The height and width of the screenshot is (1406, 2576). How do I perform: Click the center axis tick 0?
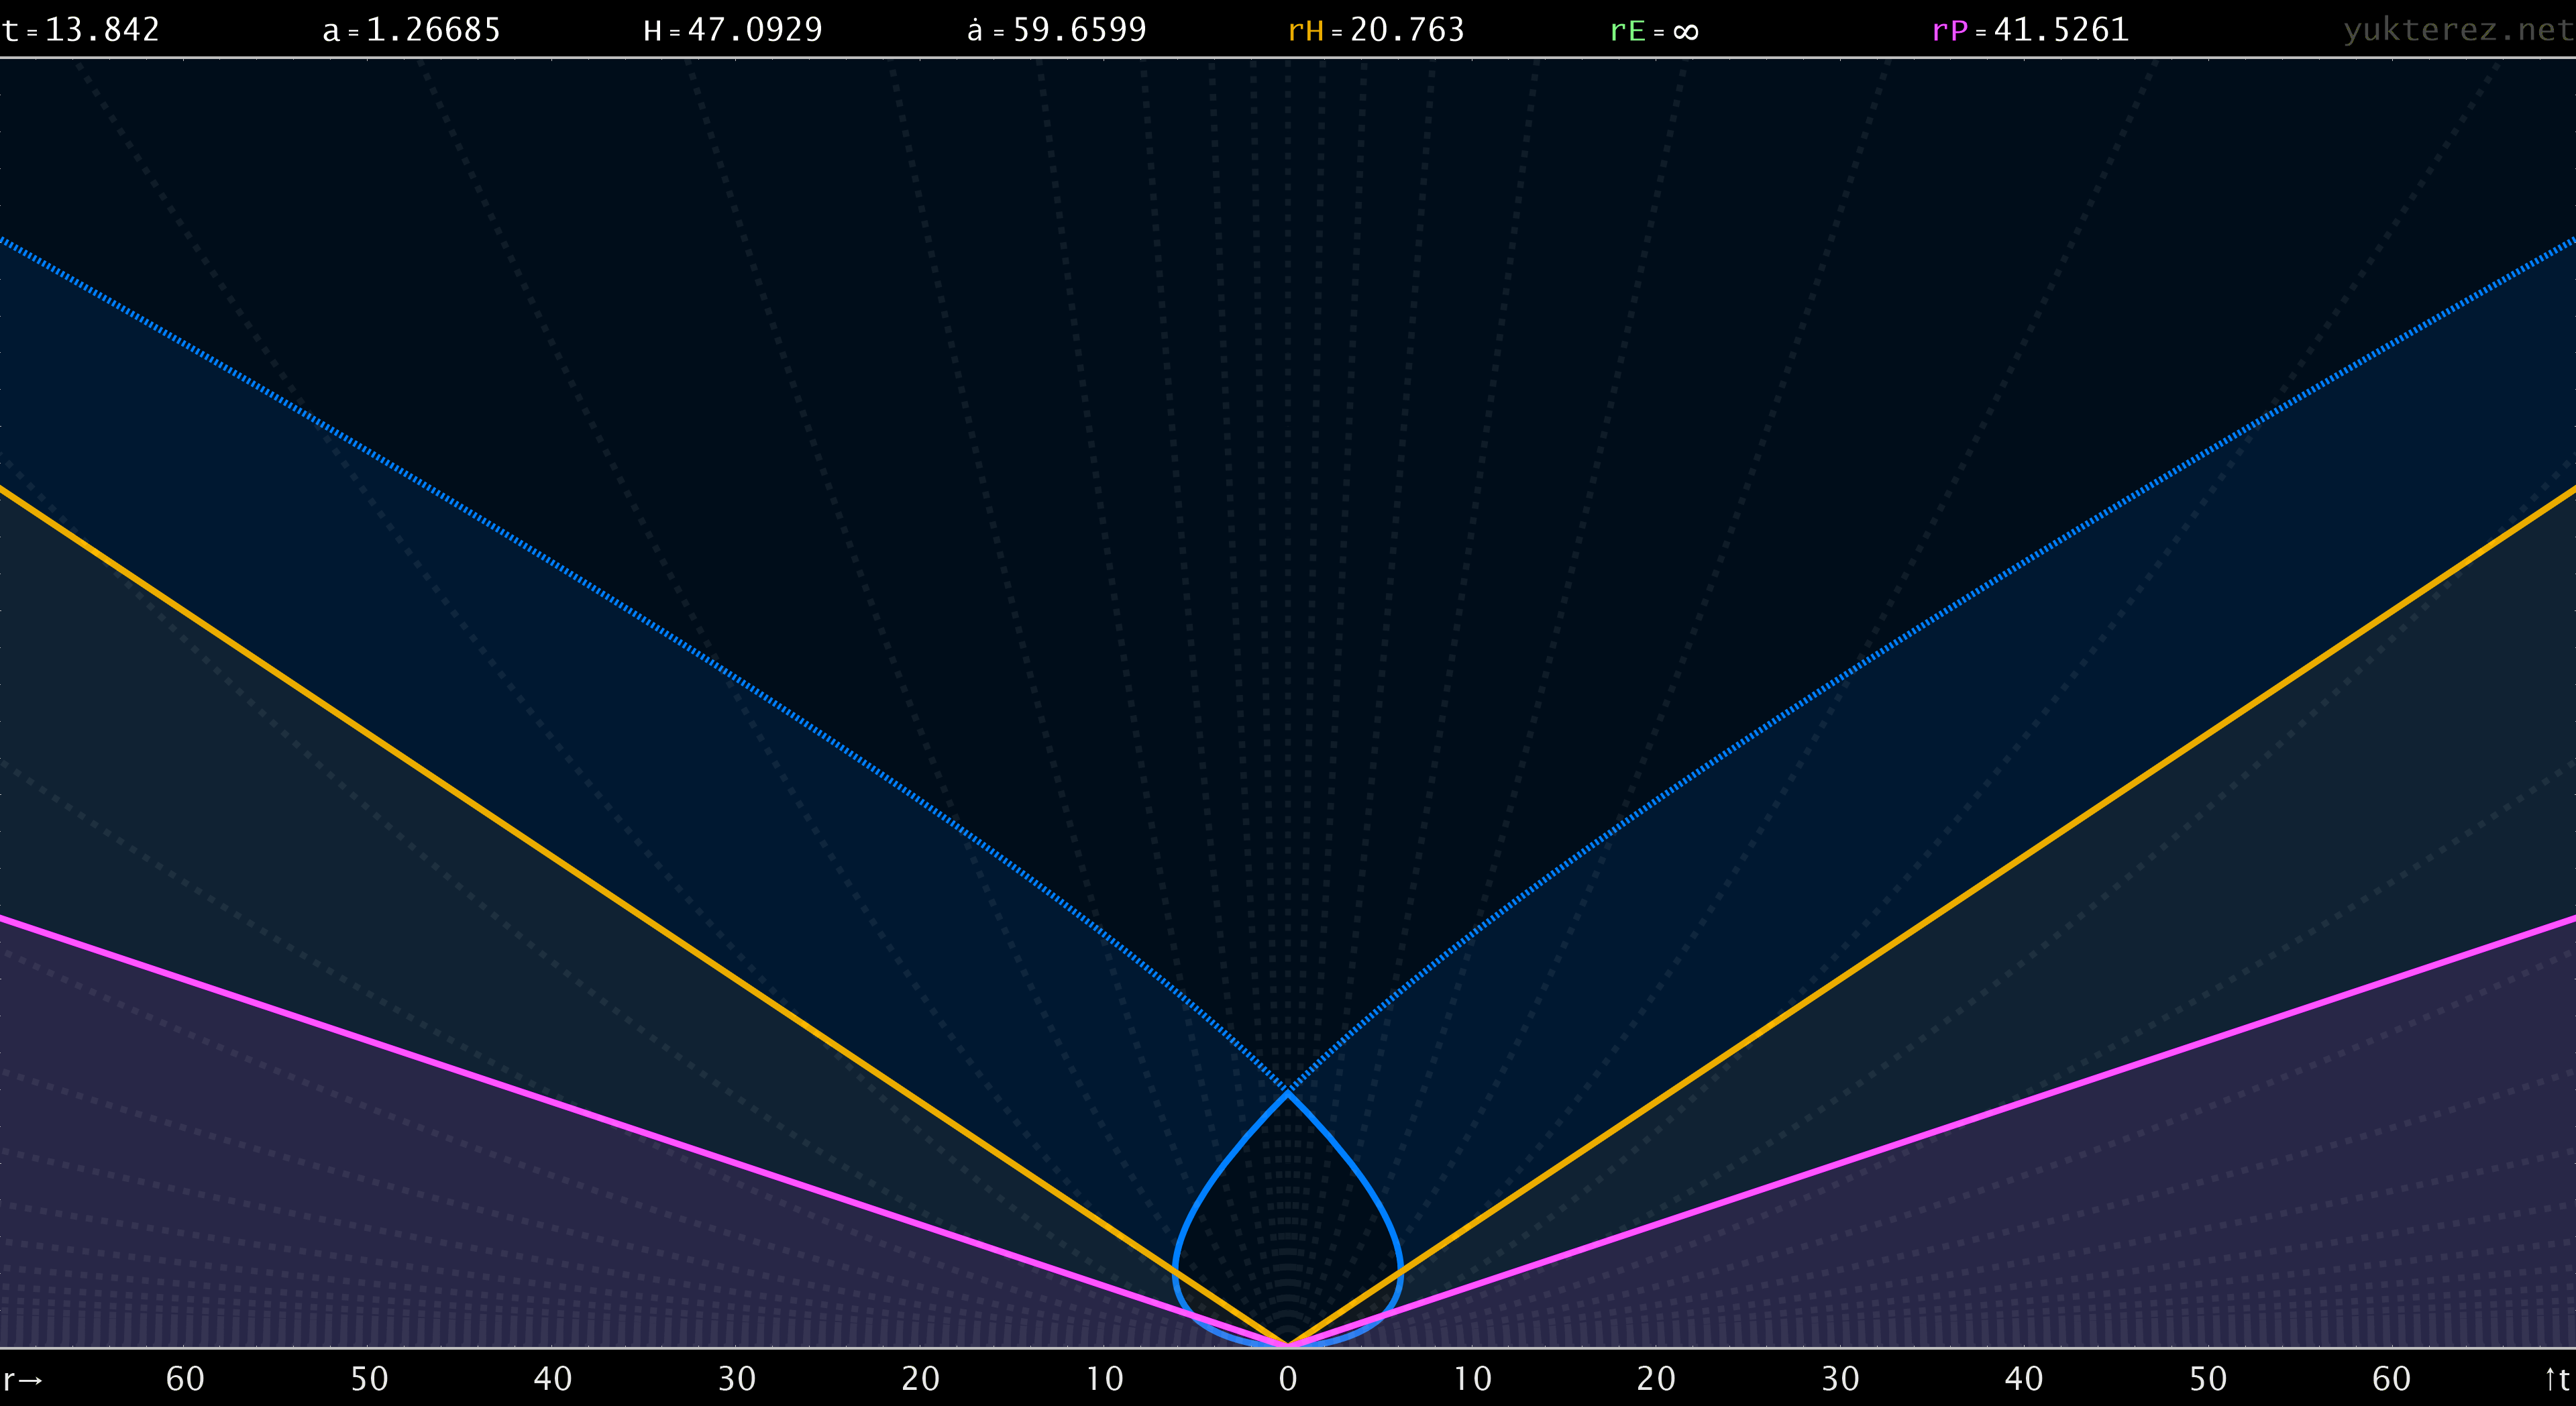(1288, 1379)
